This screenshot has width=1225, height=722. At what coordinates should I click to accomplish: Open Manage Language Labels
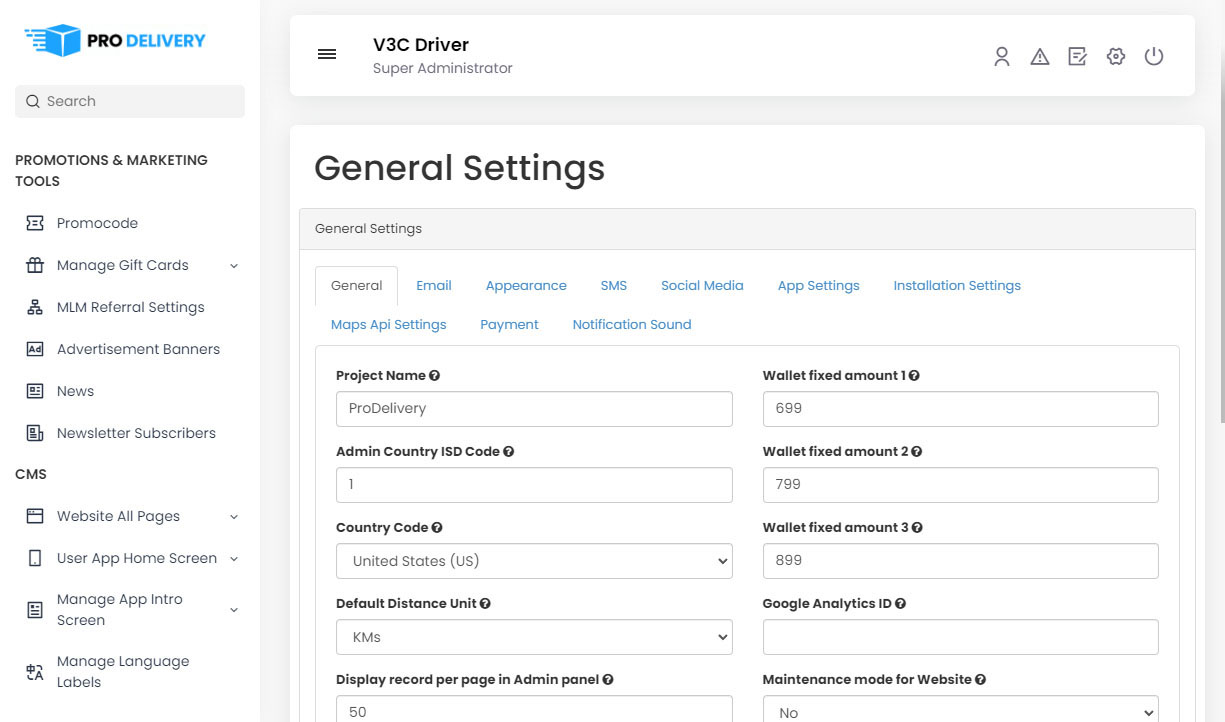[x=123, y=671]
